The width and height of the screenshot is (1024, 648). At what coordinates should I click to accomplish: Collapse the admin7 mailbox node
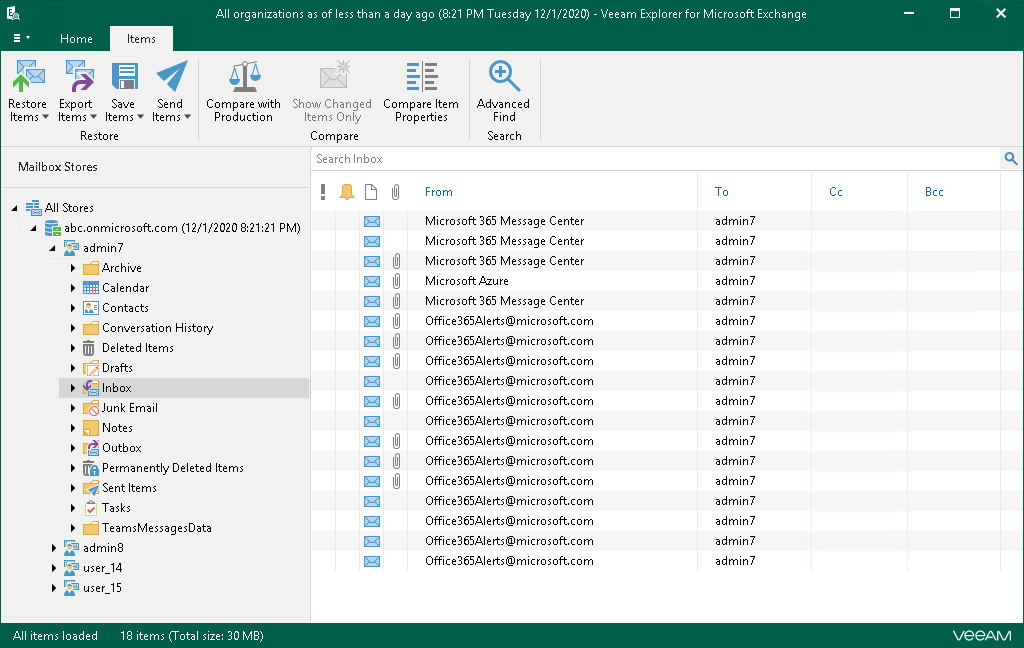coord(54,248)
